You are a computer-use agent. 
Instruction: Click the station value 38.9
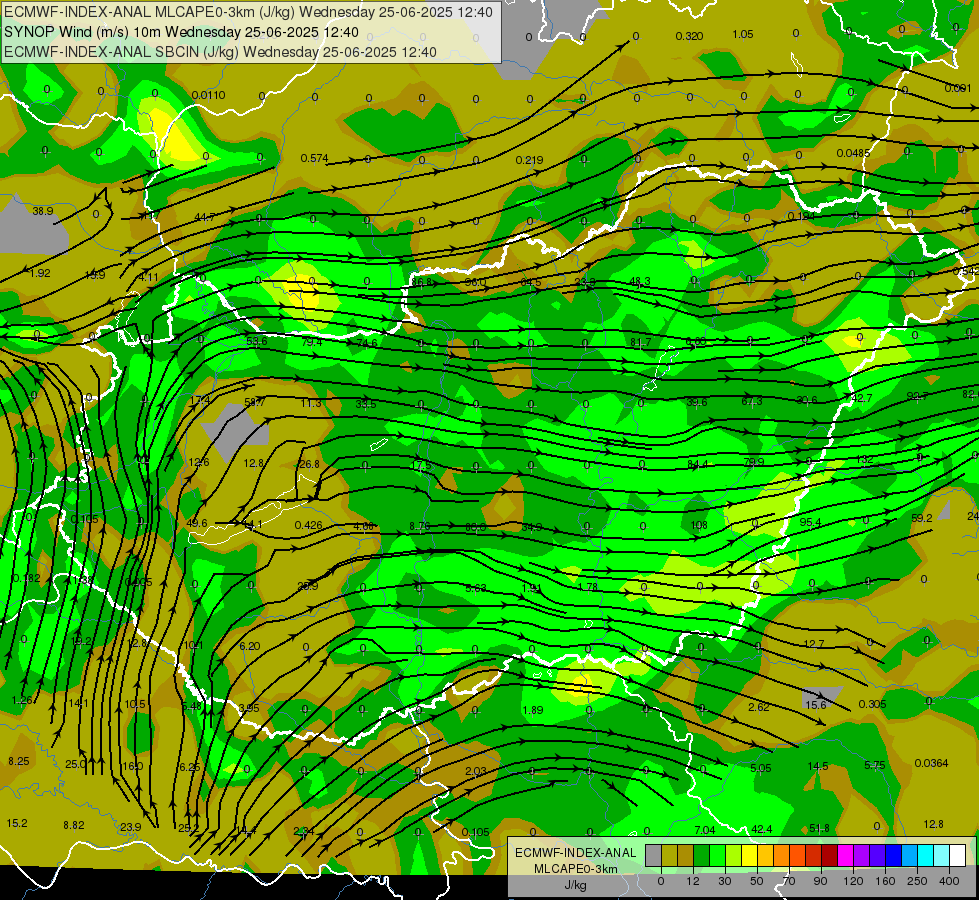42,211
